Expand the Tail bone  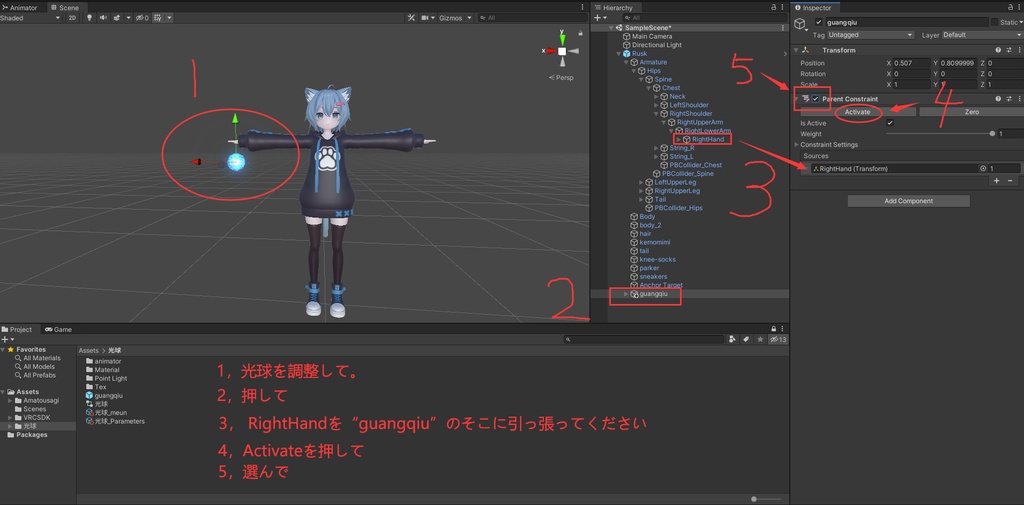tap(641, 199)
